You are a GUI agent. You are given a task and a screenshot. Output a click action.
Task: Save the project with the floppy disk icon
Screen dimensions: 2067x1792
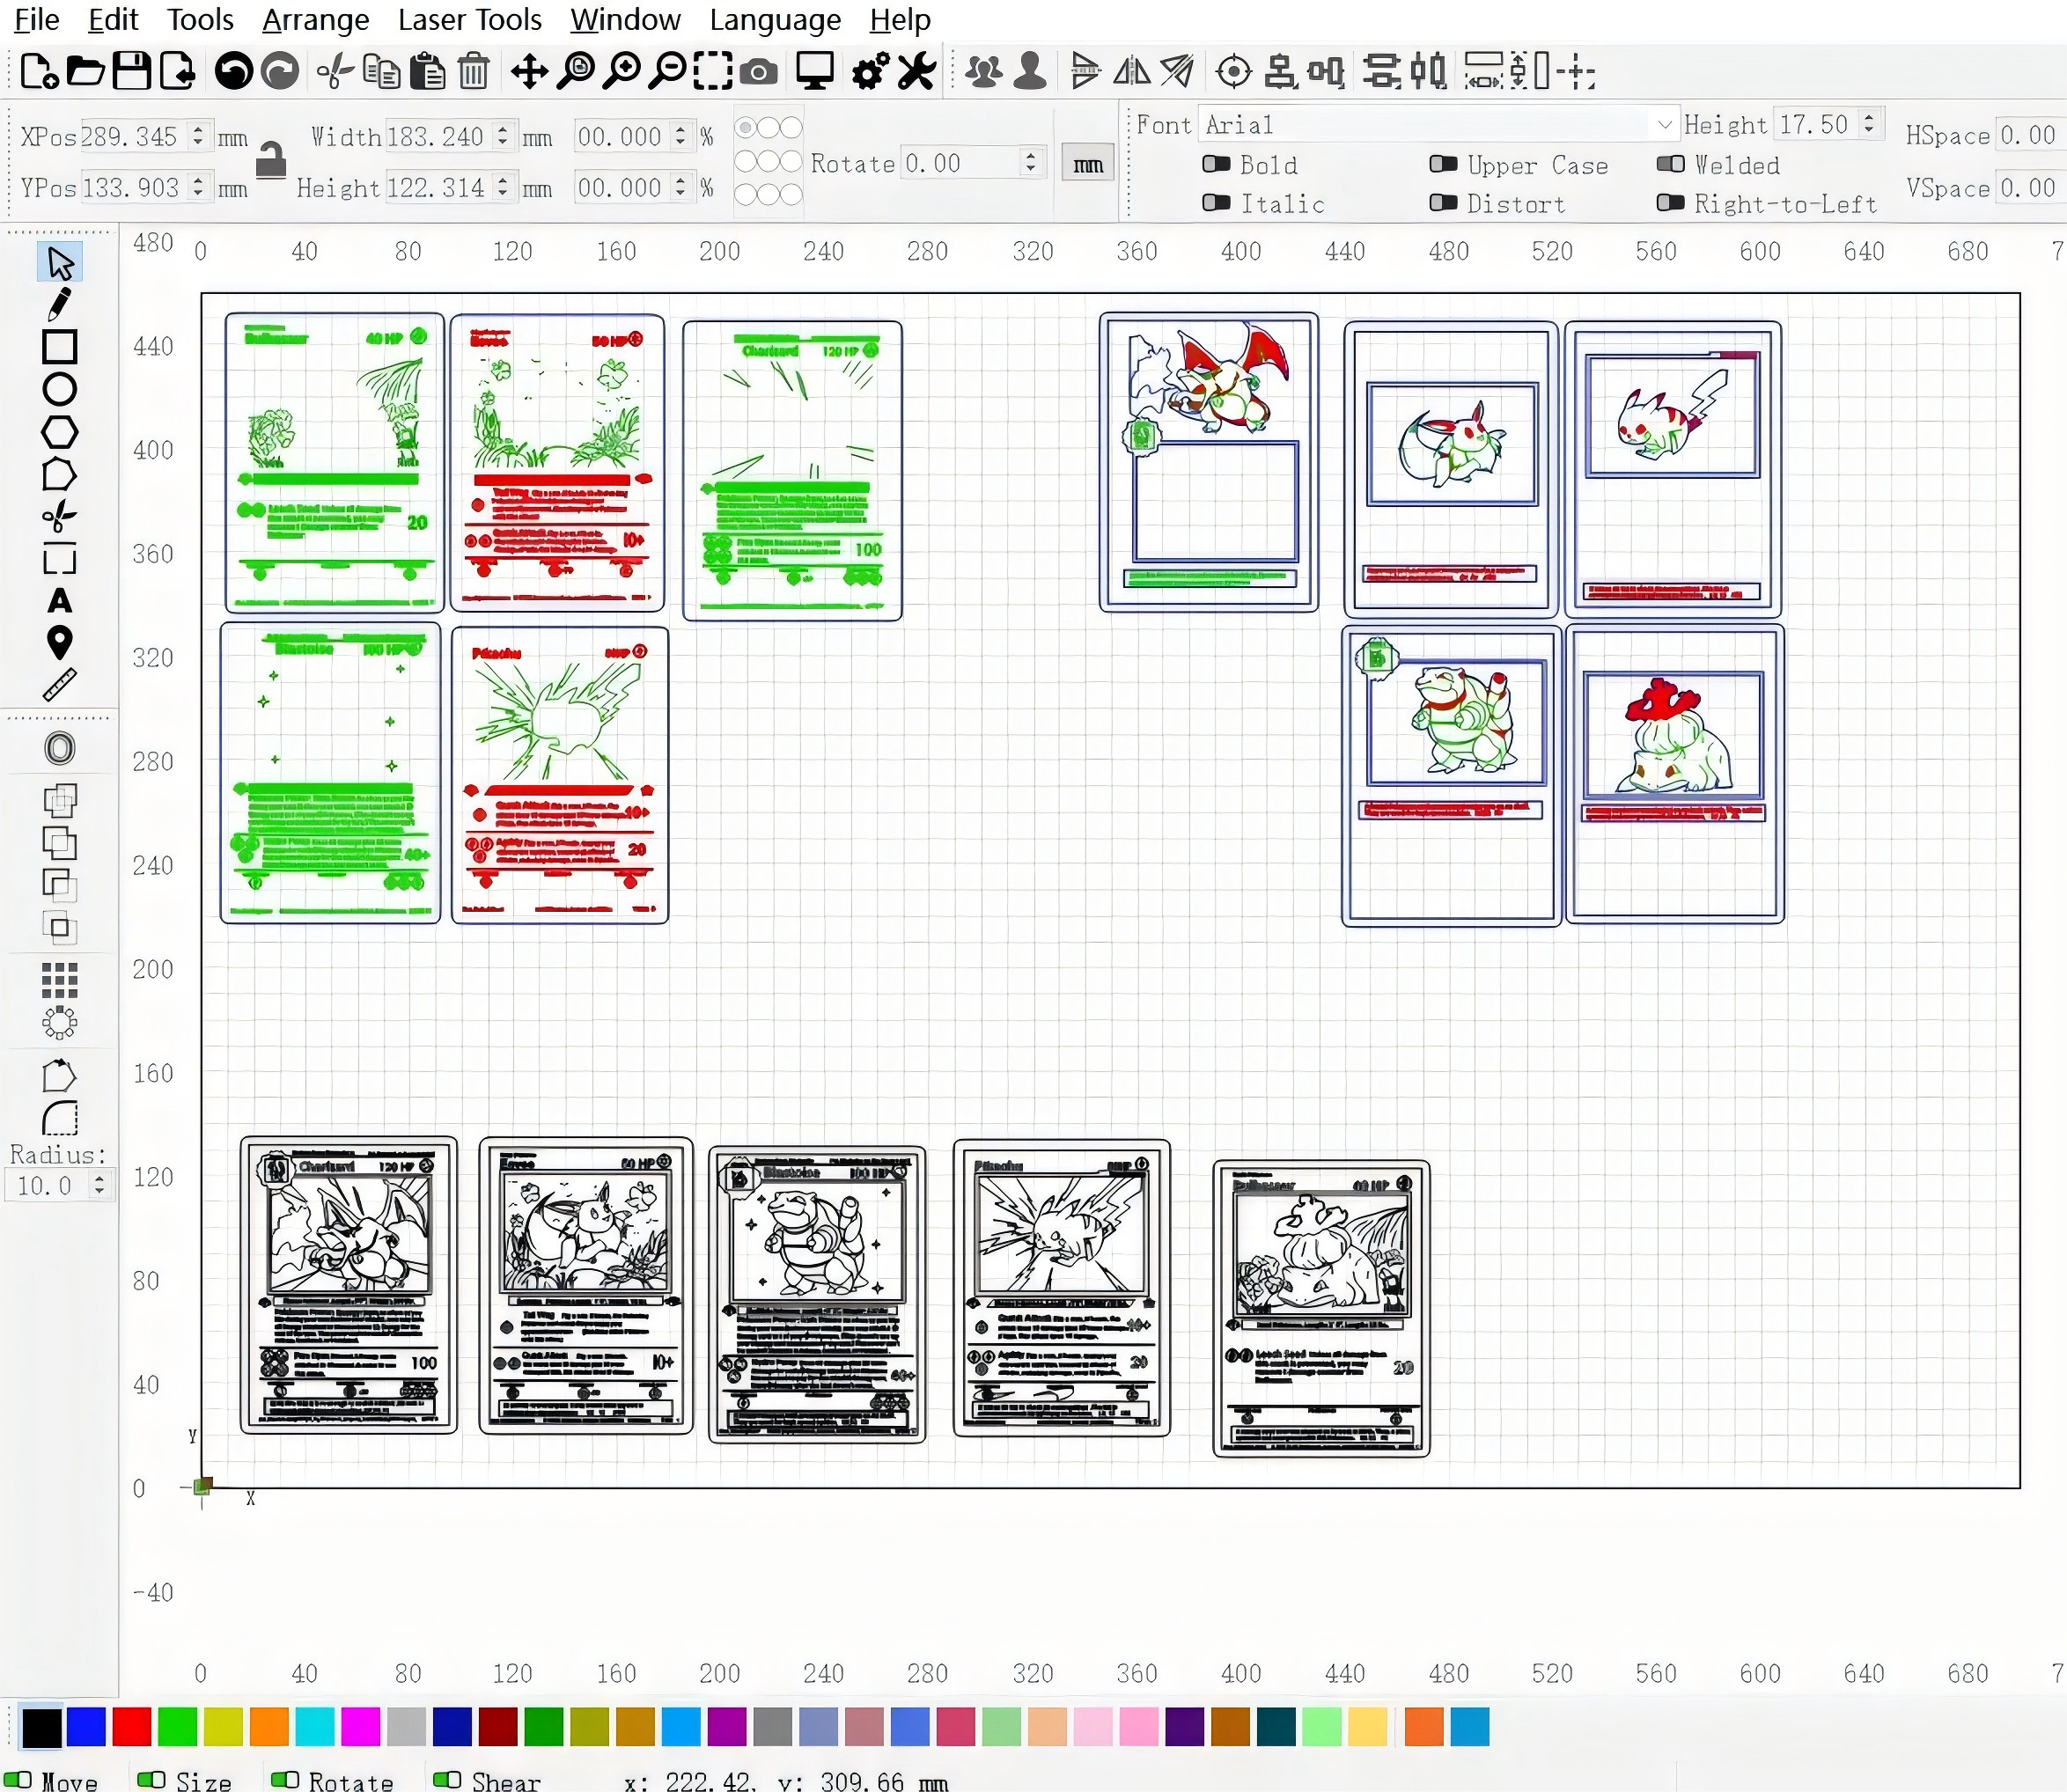coord(131,72)
